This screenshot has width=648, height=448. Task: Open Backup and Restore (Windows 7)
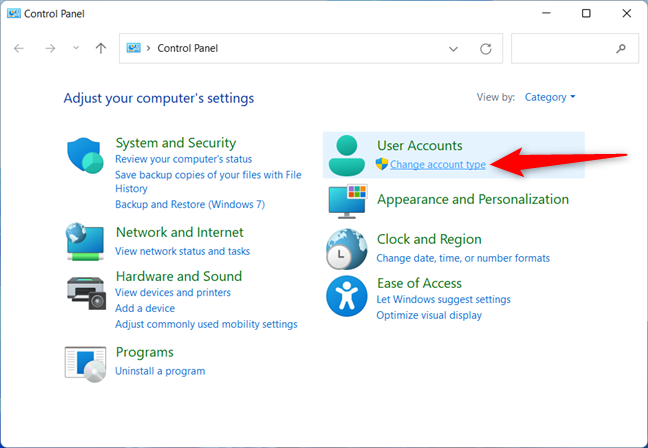click(x=190, y=205)
